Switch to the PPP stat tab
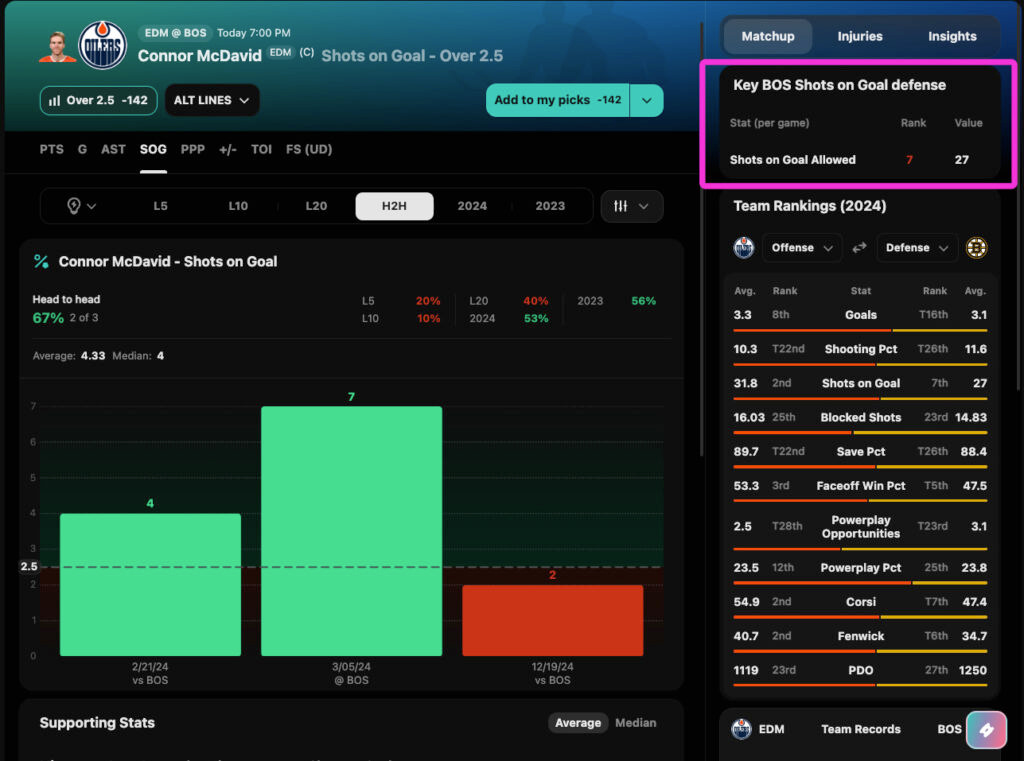The height and width of the screenshot is (761, 1024). (x=193, y=150)
